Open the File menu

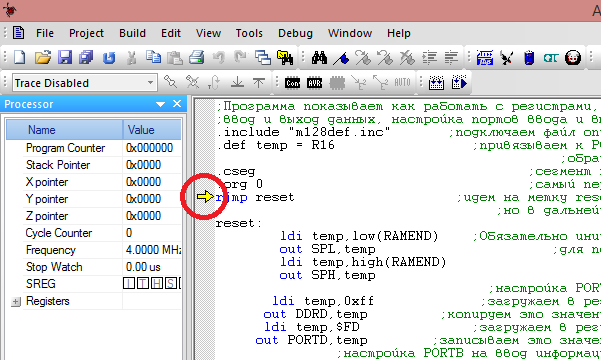click(x=45, y=33)
